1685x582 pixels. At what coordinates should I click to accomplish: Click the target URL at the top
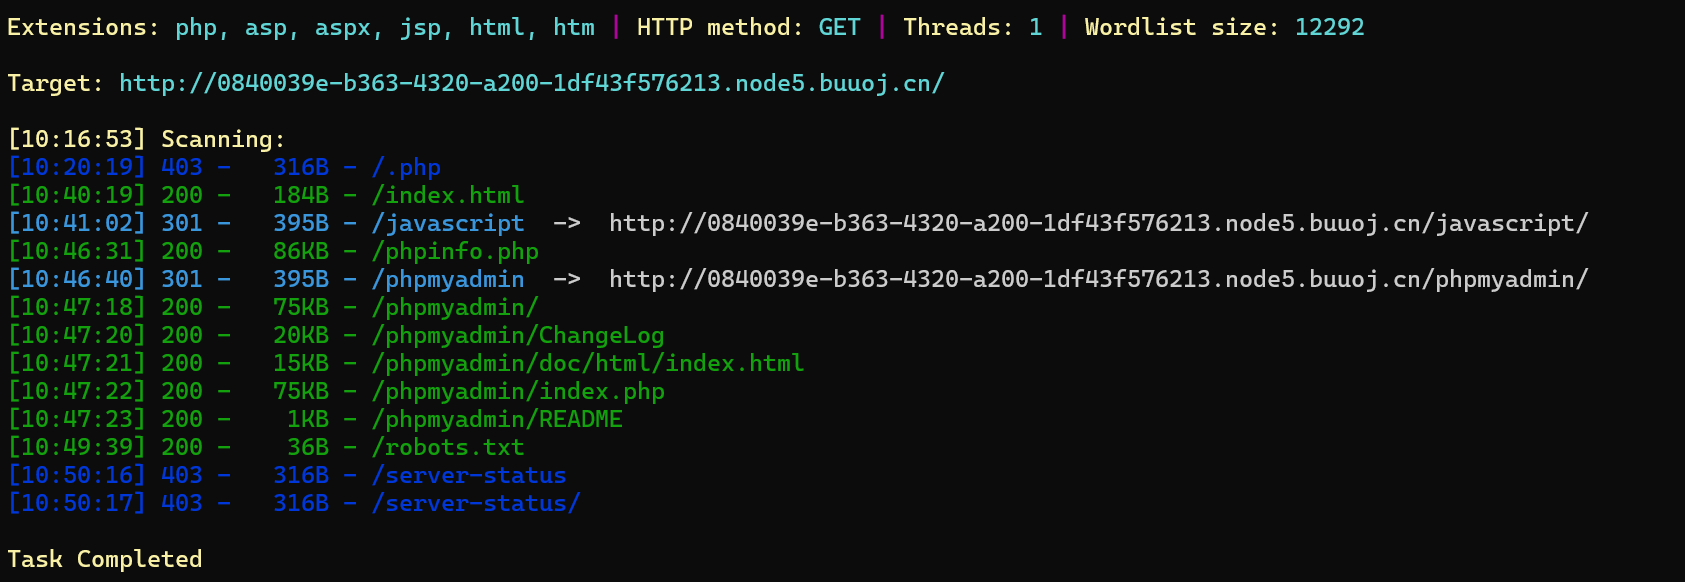click(531, 83)
